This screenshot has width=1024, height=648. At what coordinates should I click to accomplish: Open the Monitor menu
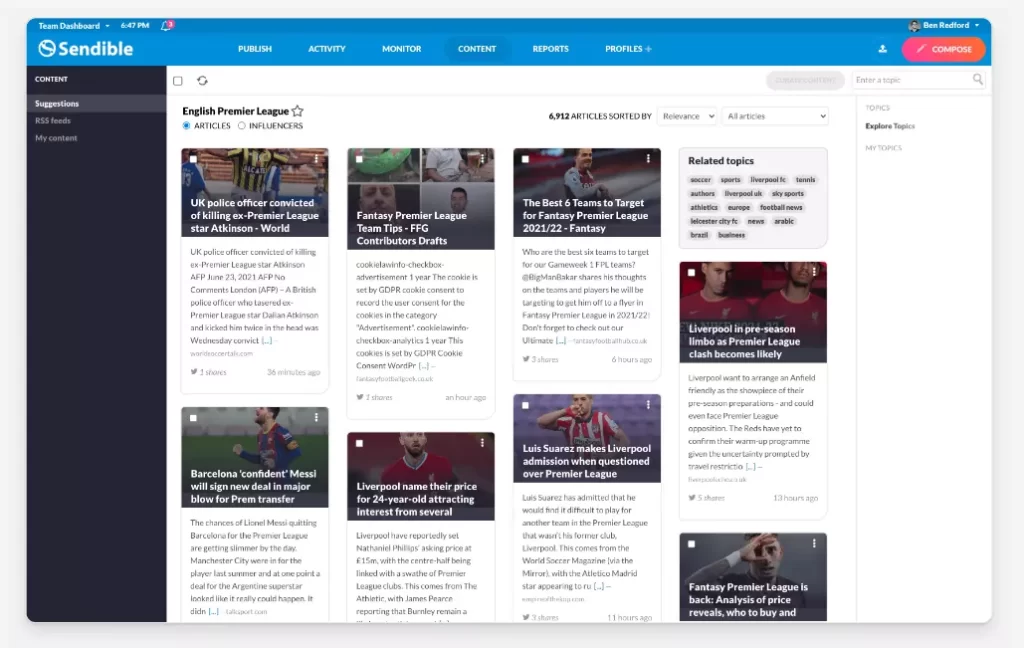tap(402, 49)
